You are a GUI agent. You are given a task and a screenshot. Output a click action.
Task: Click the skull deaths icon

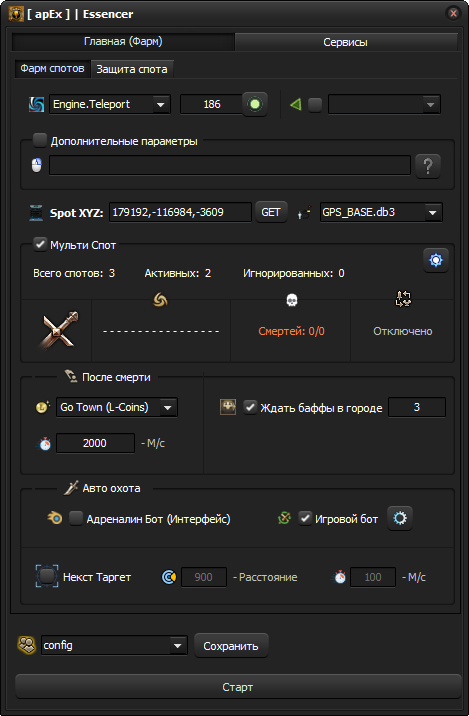291,300
